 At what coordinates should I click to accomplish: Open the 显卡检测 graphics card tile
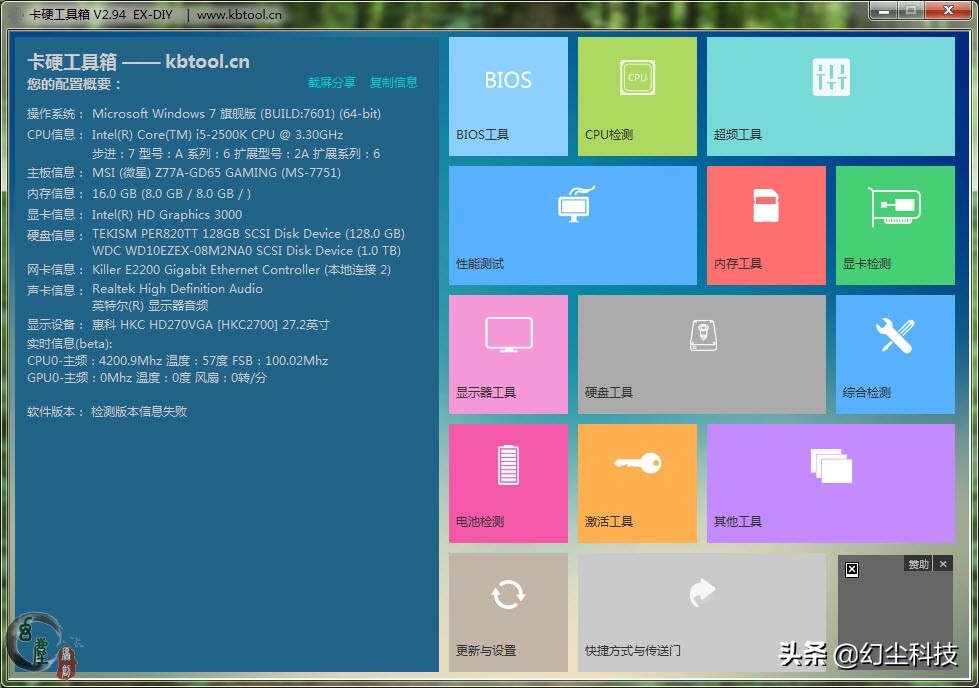tap(895, 225)
